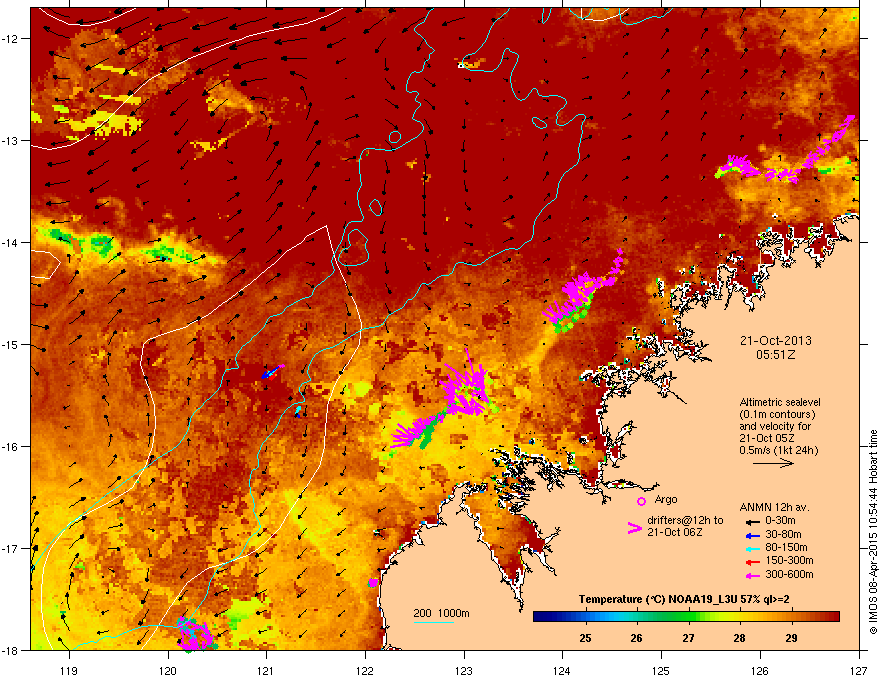Click the latitude axis label -18
880x680 pixels.
[x=11, y=650]
